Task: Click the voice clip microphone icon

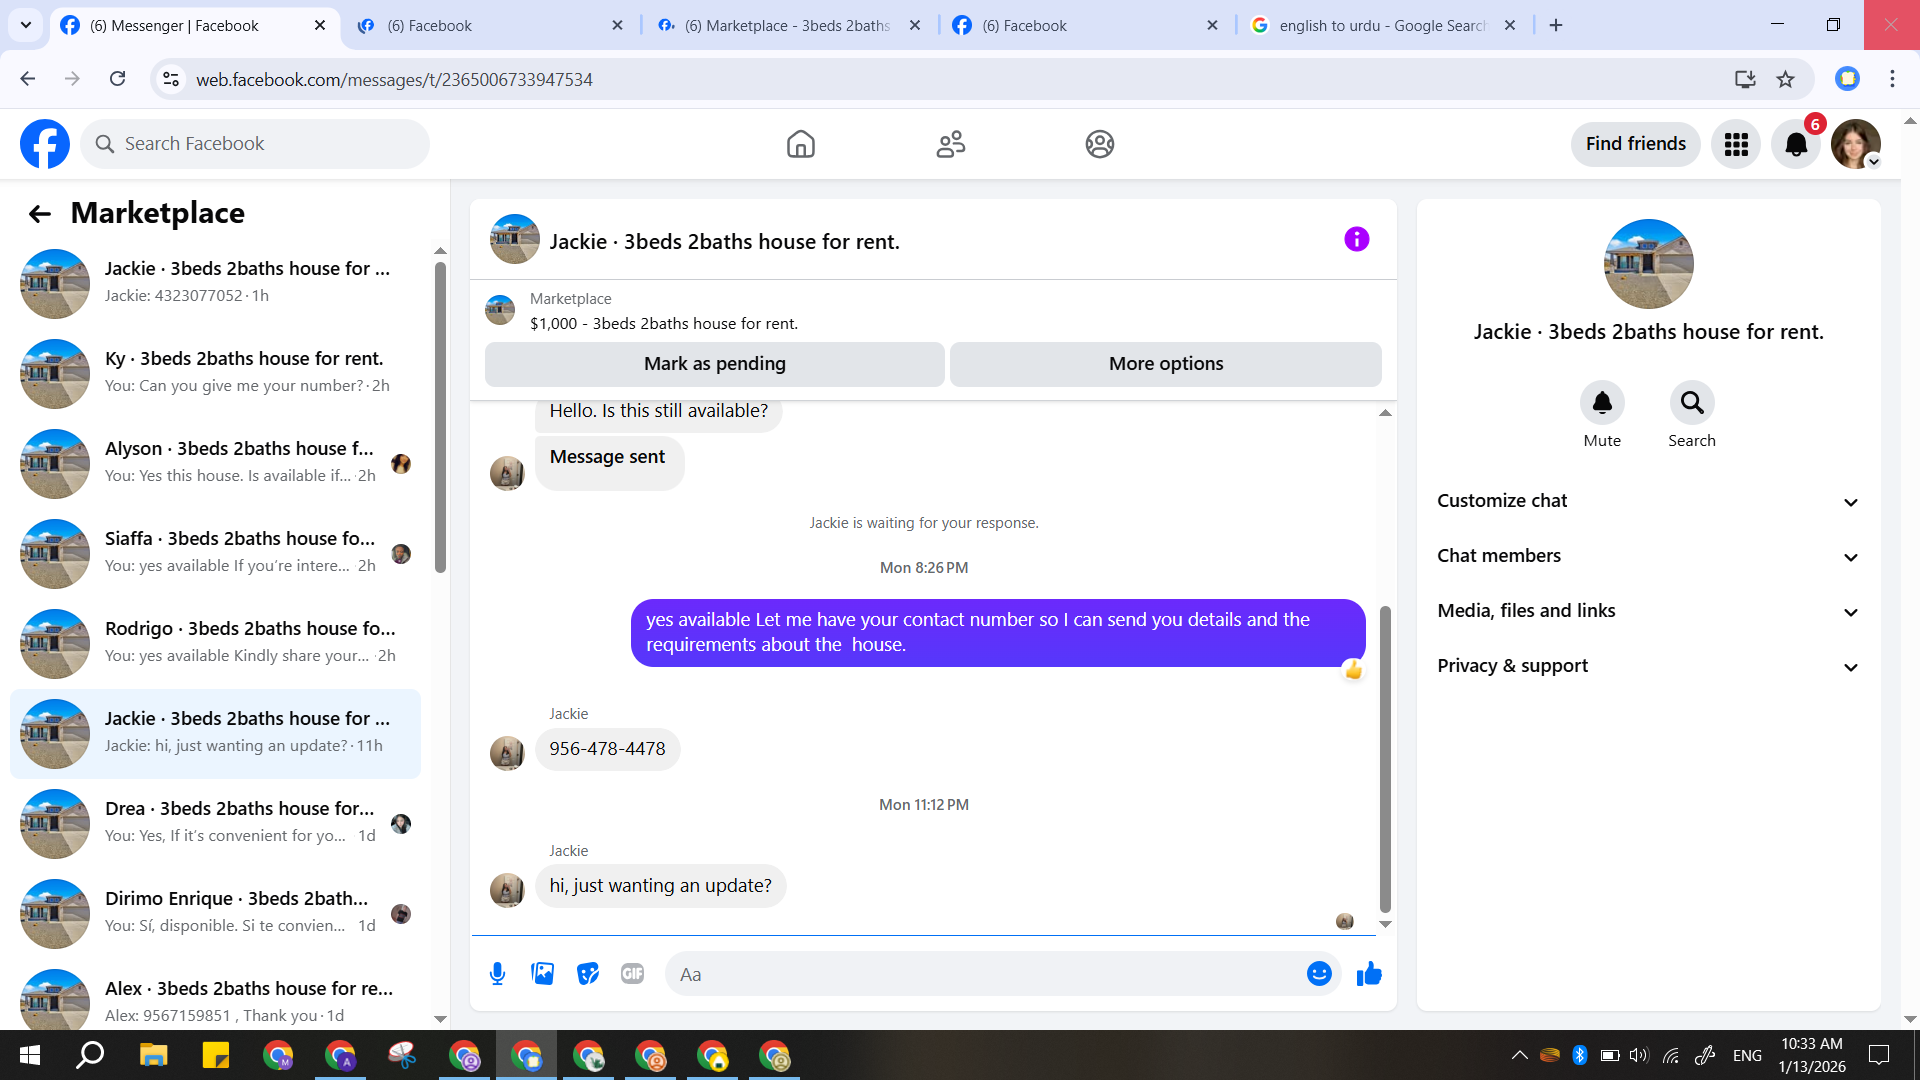Action: [497, 974]
